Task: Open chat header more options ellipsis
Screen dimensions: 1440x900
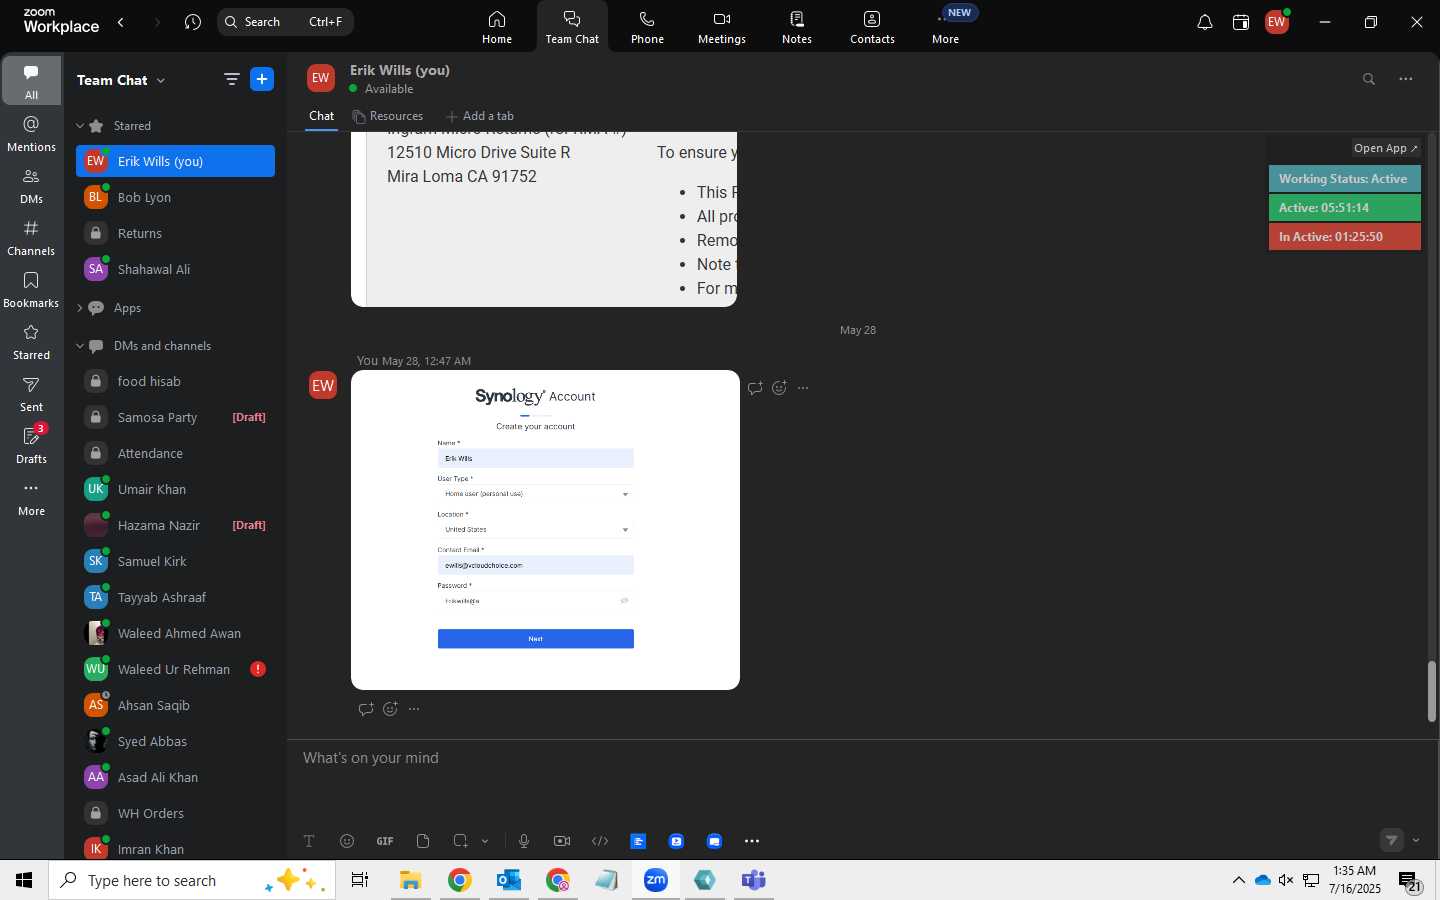Action: [x=1406, y=79]
